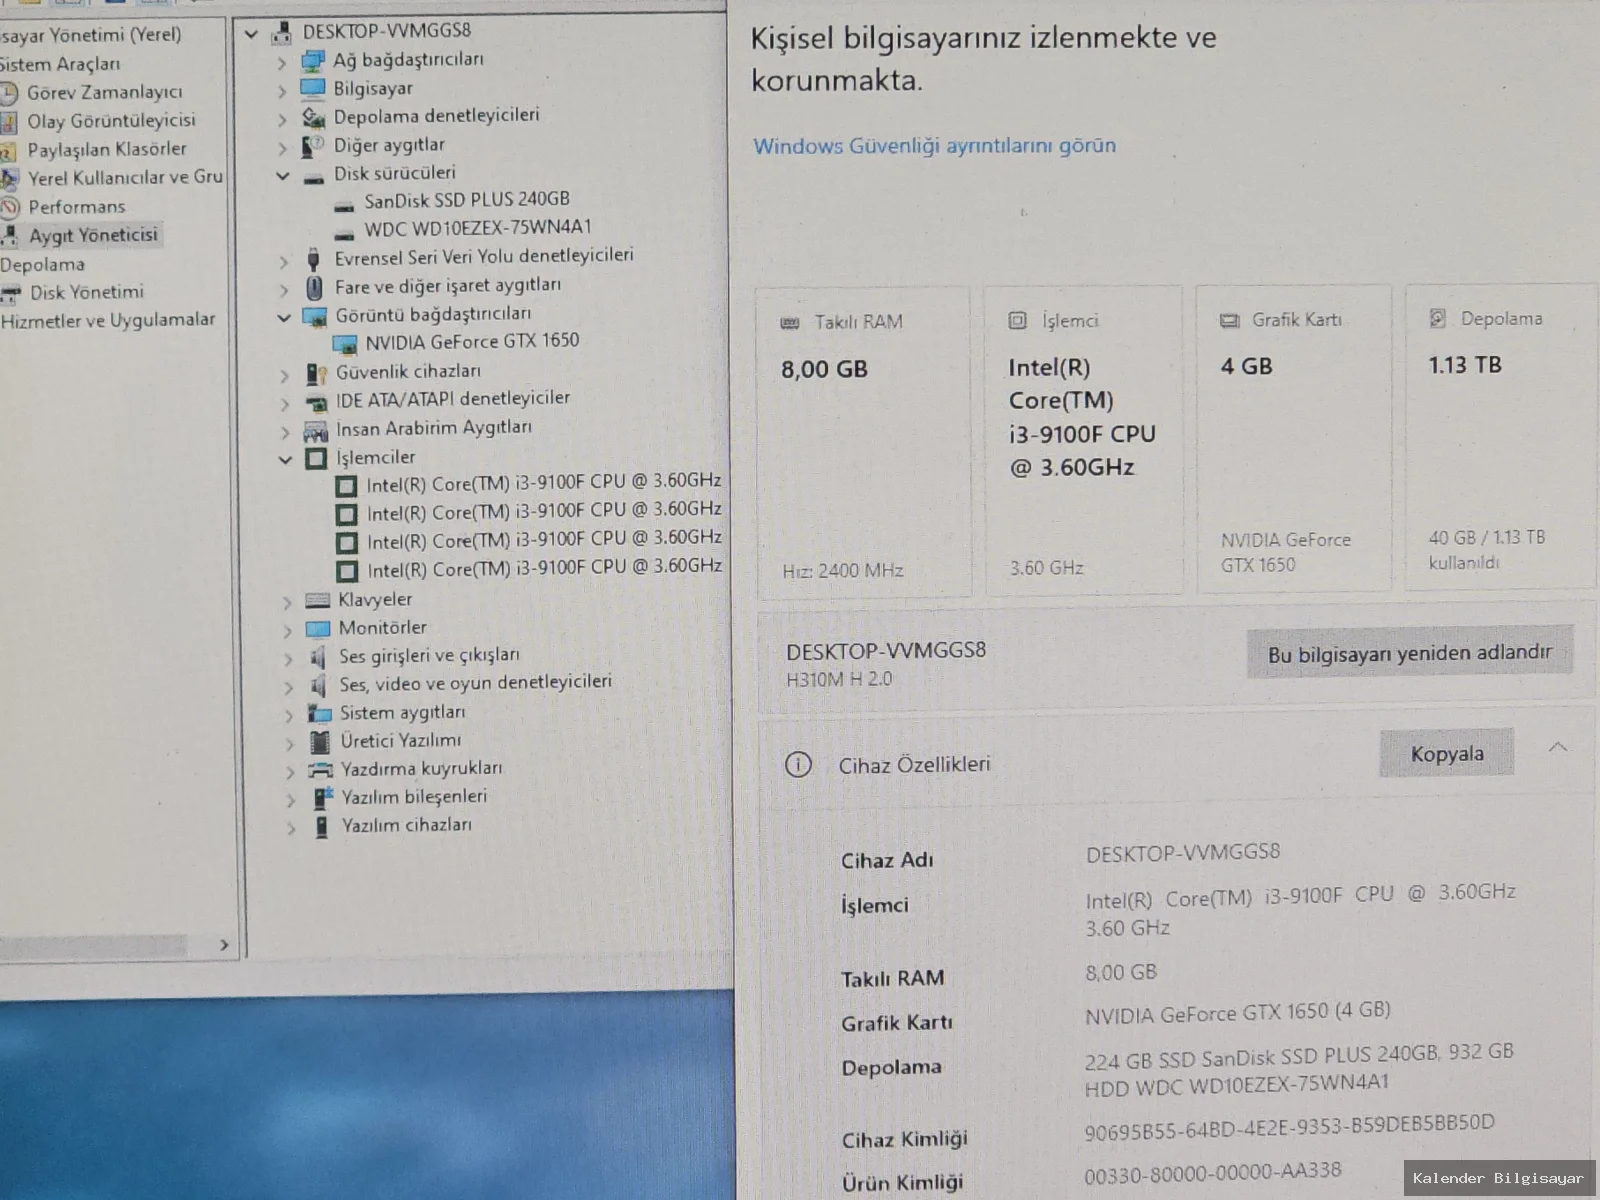Click the İşlemci i3-9100F card
This screenshot has height=1200, width=1600.
tap(1083, 441)
